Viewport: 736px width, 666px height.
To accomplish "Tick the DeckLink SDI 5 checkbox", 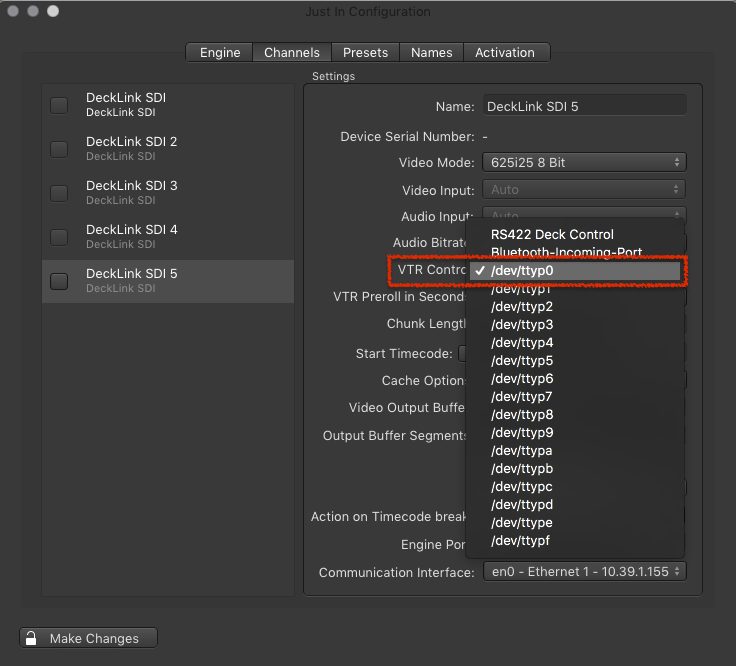I will click(x=59, y=281).
